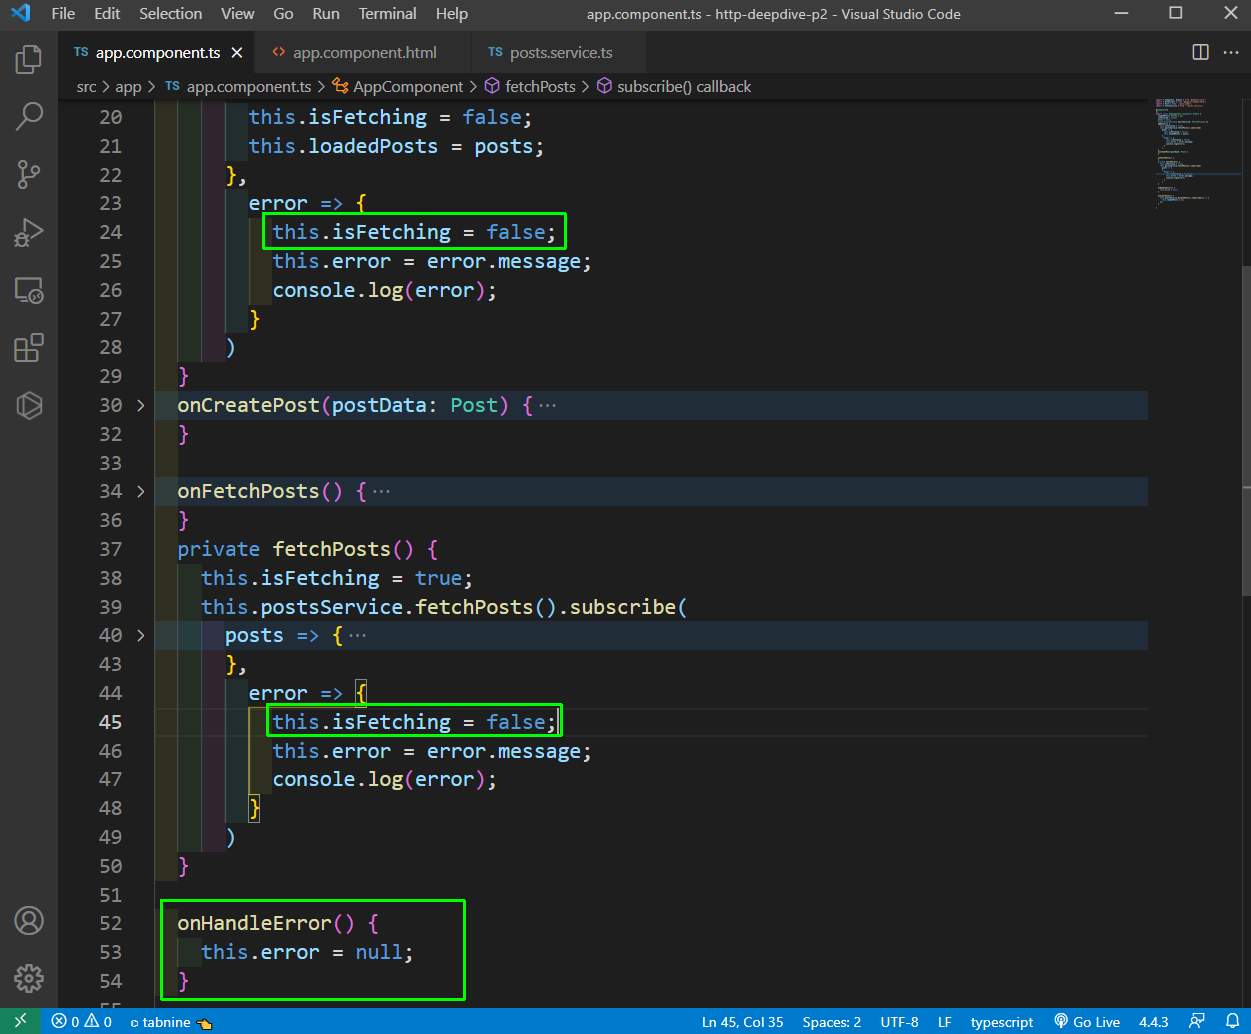Image resolution: width=1251 pixels, height=1034 pixels.
Task: Open the Accounts menu
Action: coord(29,920)
